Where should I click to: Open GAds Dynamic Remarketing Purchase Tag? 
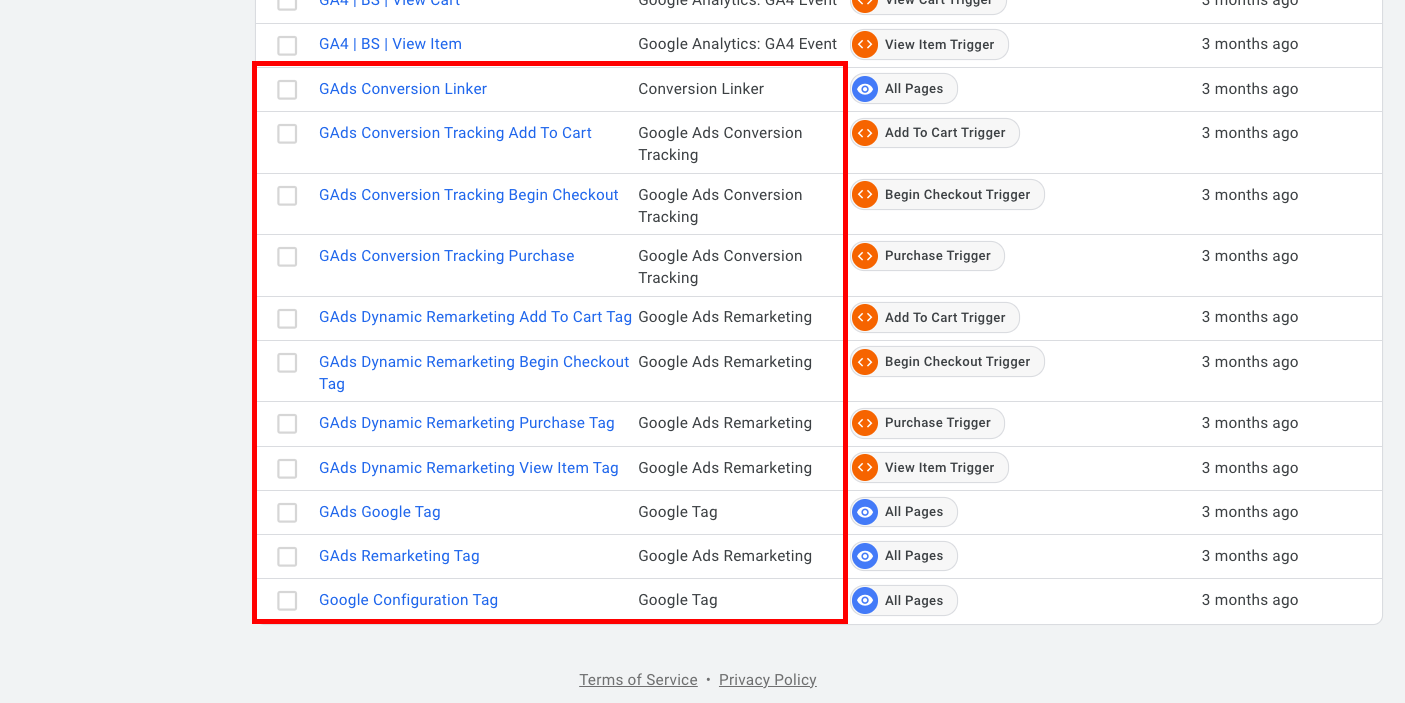point(467,423)
